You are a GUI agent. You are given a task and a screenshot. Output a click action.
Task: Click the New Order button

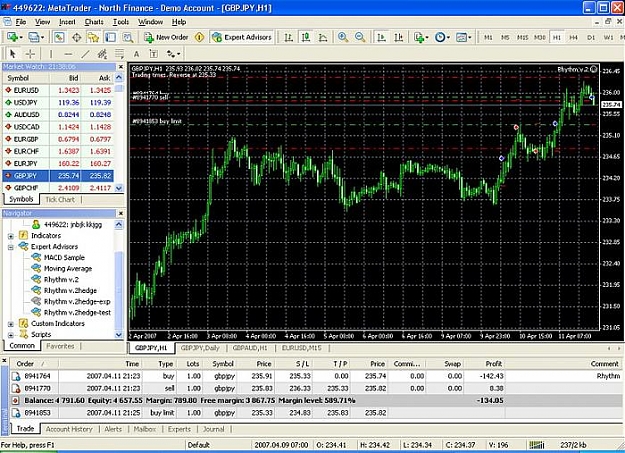[x=166, y=37]
